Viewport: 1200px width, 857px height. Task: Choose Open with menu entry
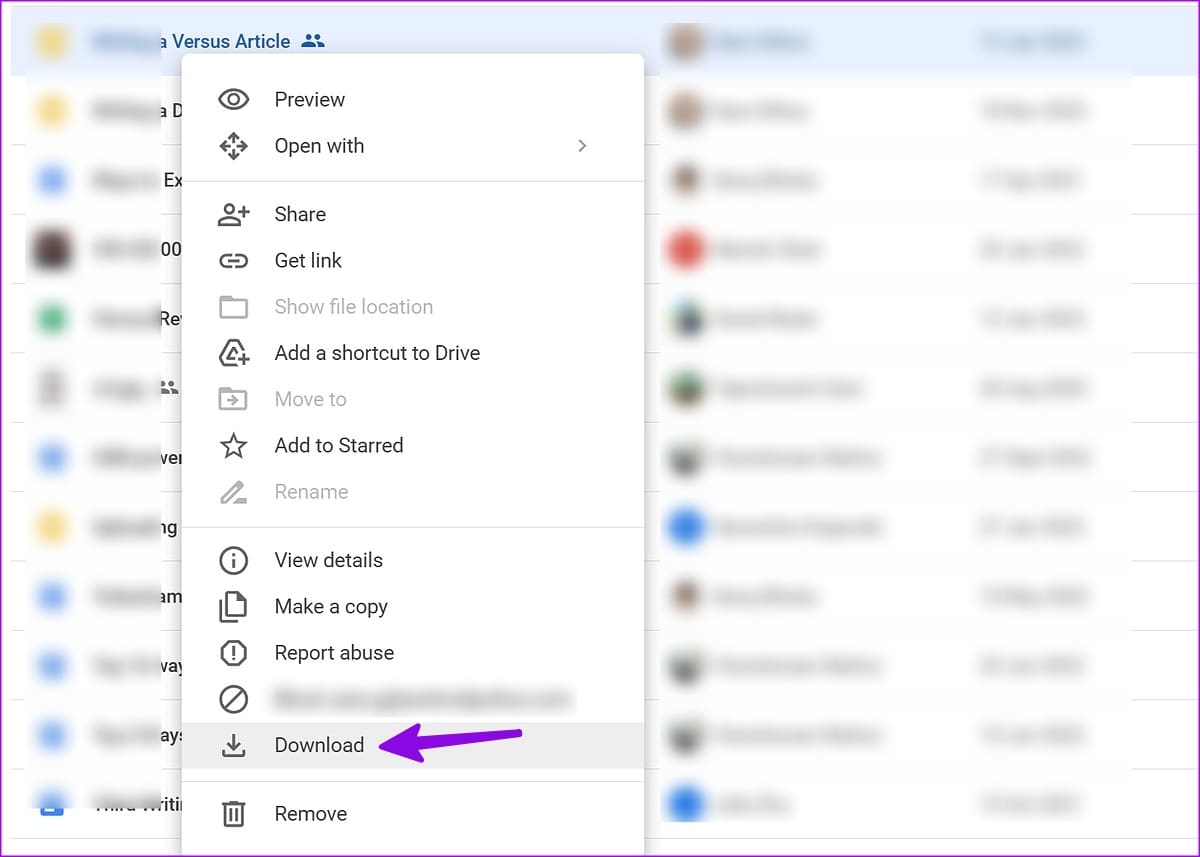412,146
